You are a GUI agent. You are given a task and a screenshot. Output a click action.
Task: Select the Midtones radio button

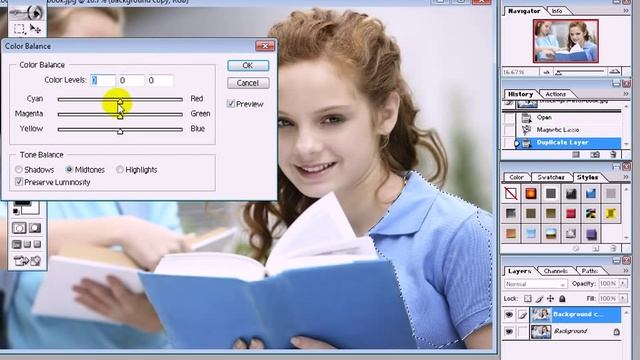(x=69, y=169)
